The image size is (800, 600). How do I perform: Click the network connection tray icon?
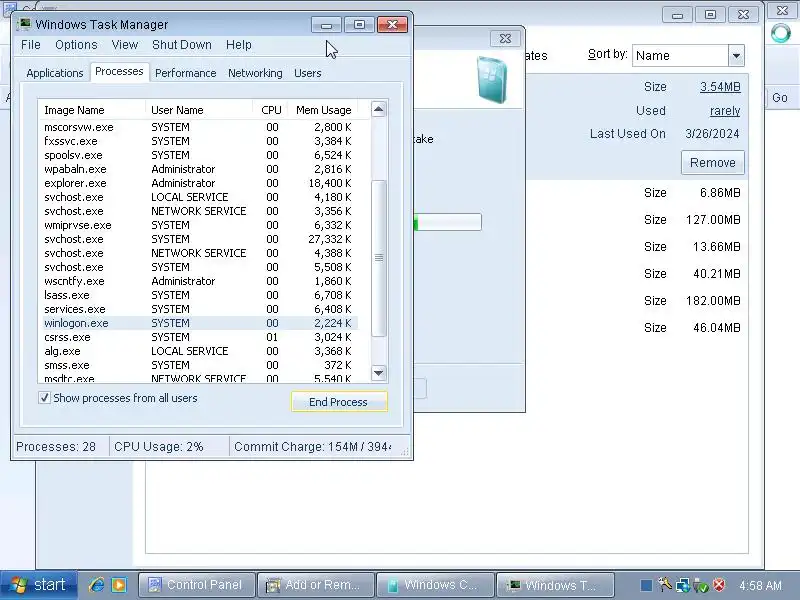[x=683, y=585]
